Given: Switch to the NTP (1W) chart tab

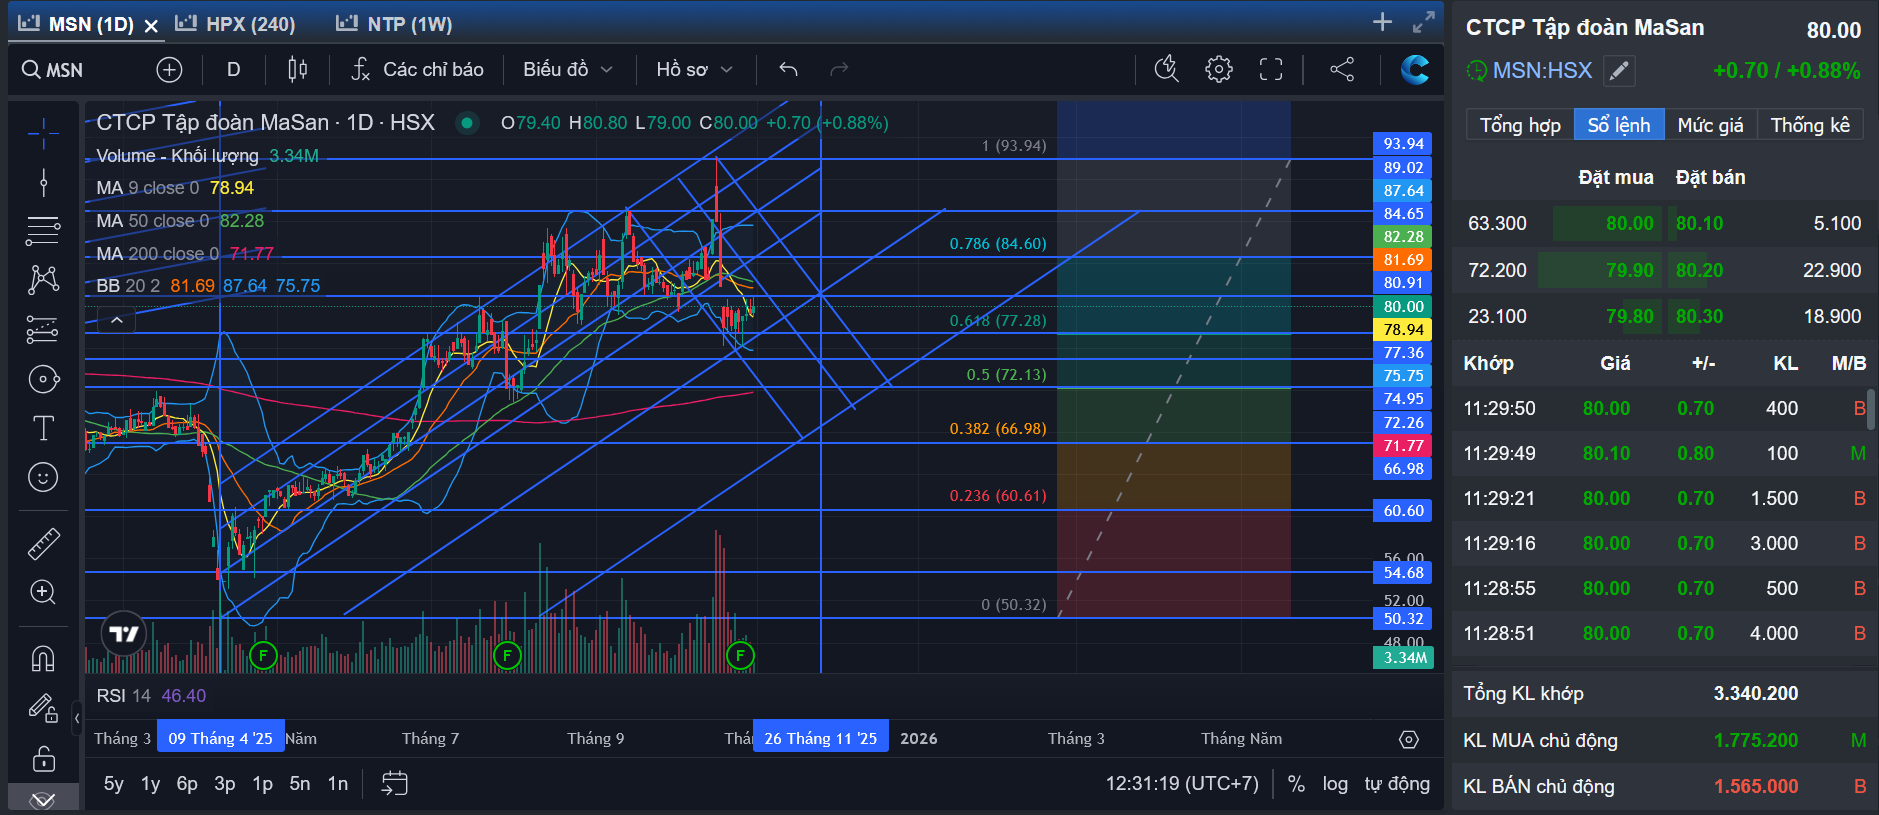Looking at the screenshot, I should point(394,24).
